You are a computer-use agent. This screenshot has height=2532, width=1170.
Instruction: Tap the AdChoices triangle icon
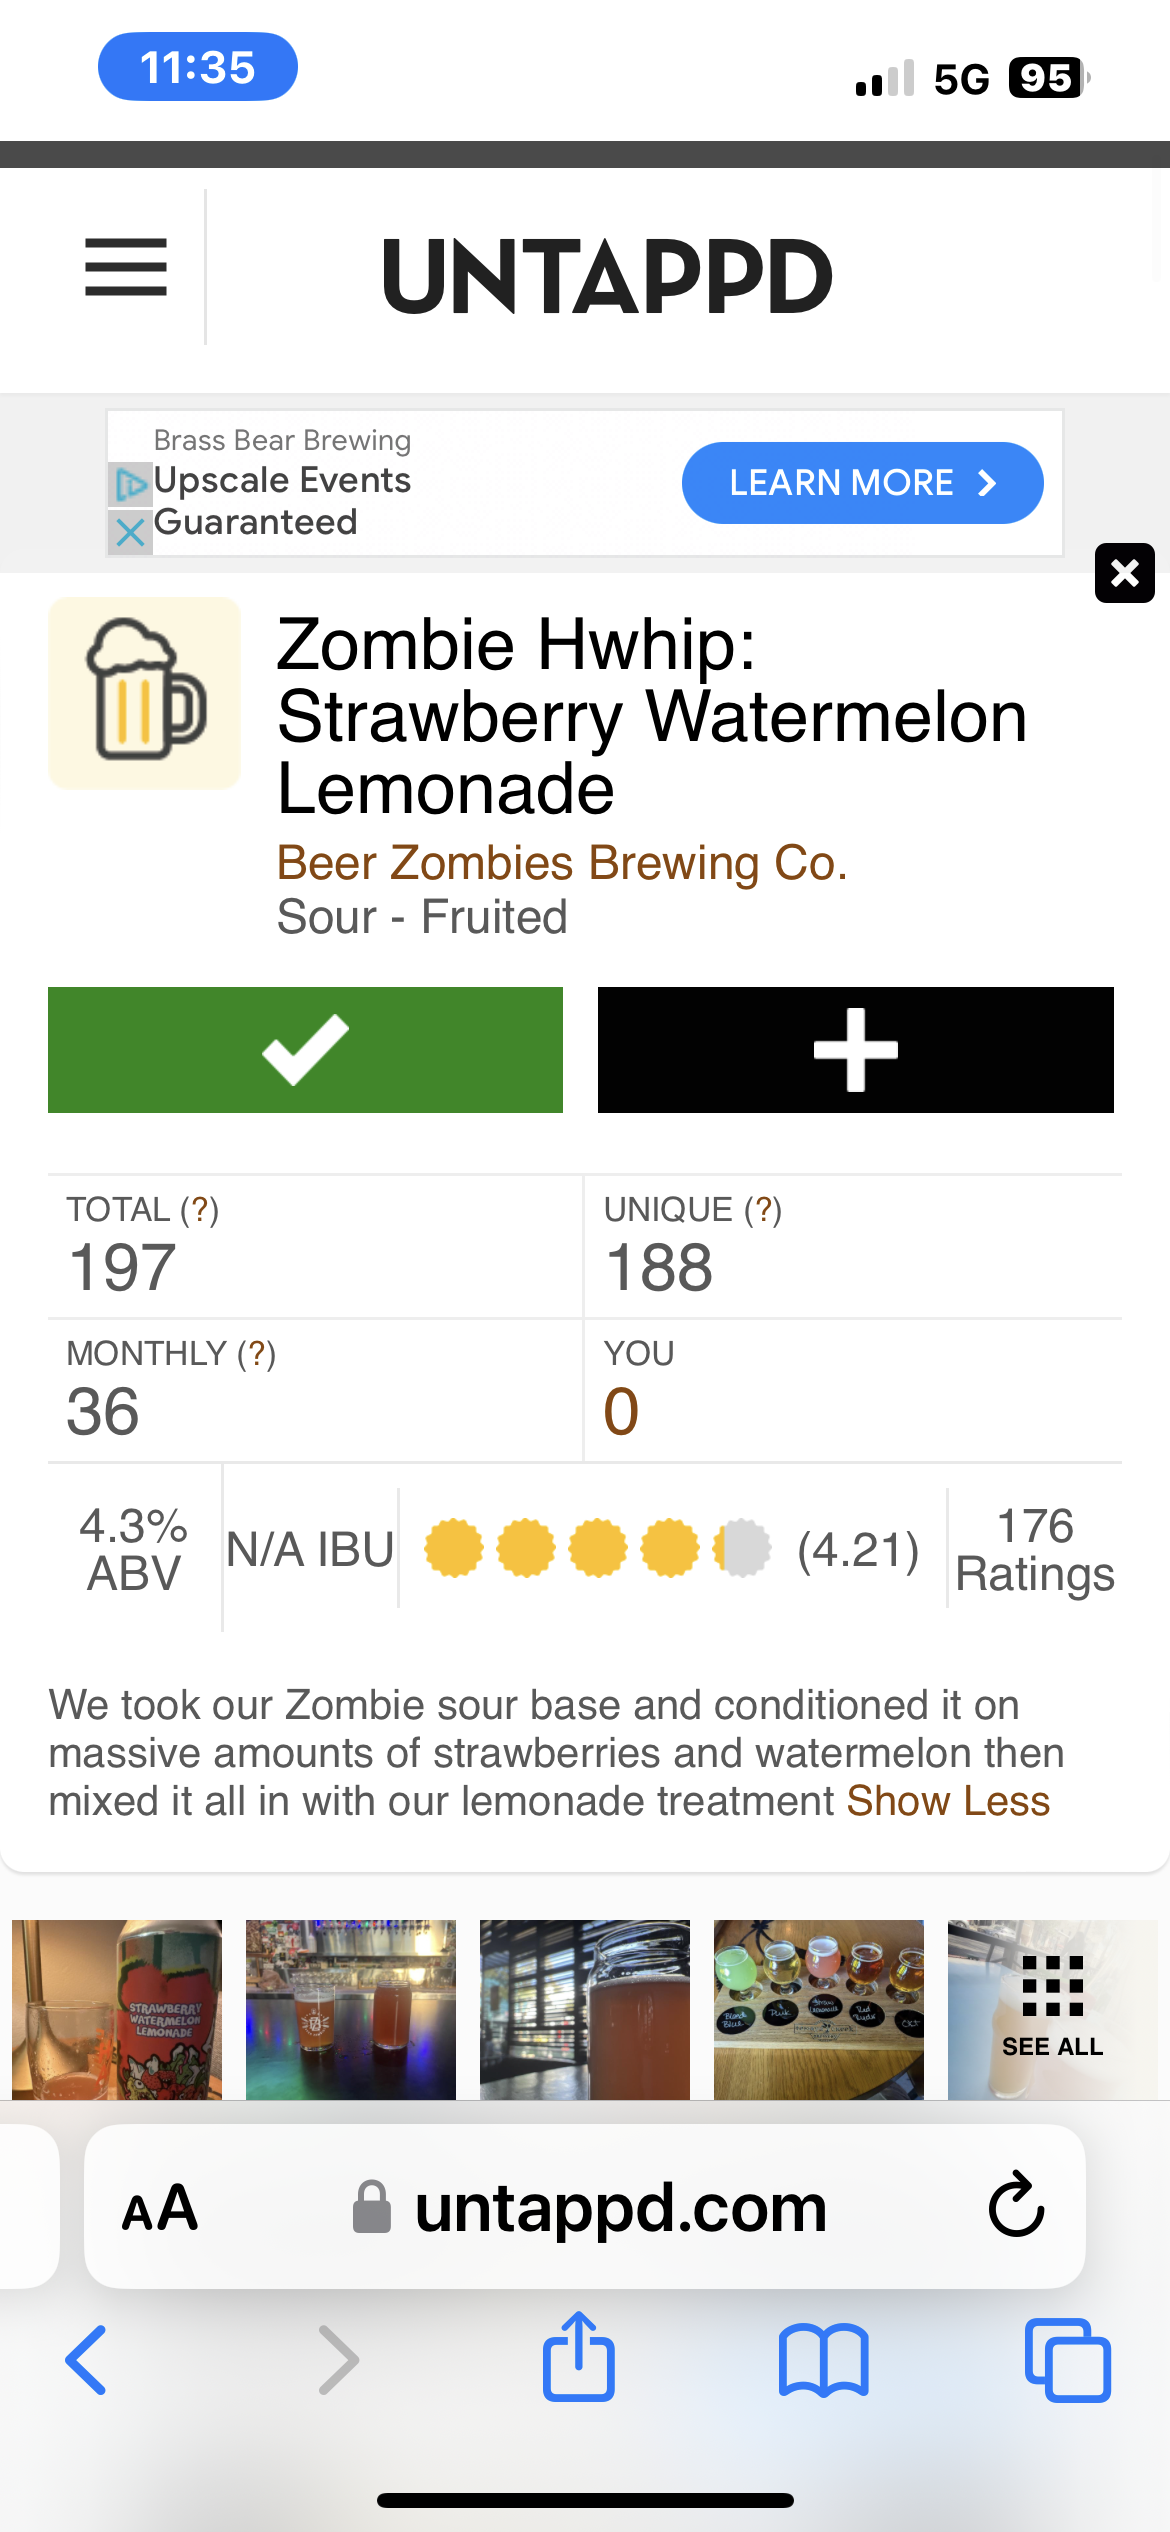130,484
